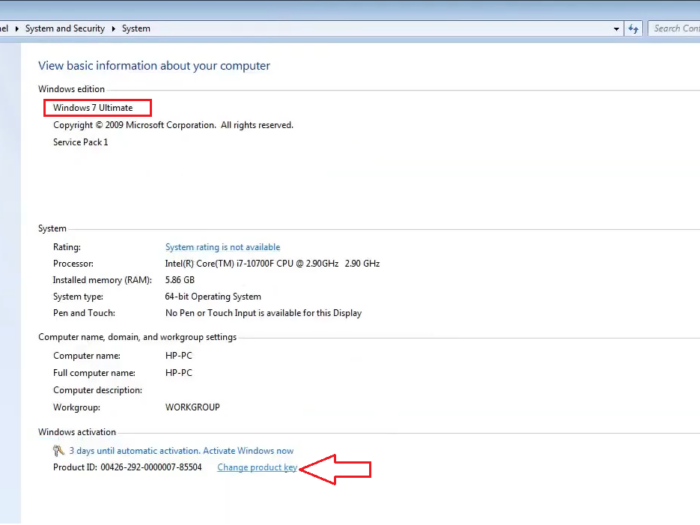Expand the arrow before System and Security breadcrumb
This screenshot has width=700, height=525.
click(x=17, y=29)
